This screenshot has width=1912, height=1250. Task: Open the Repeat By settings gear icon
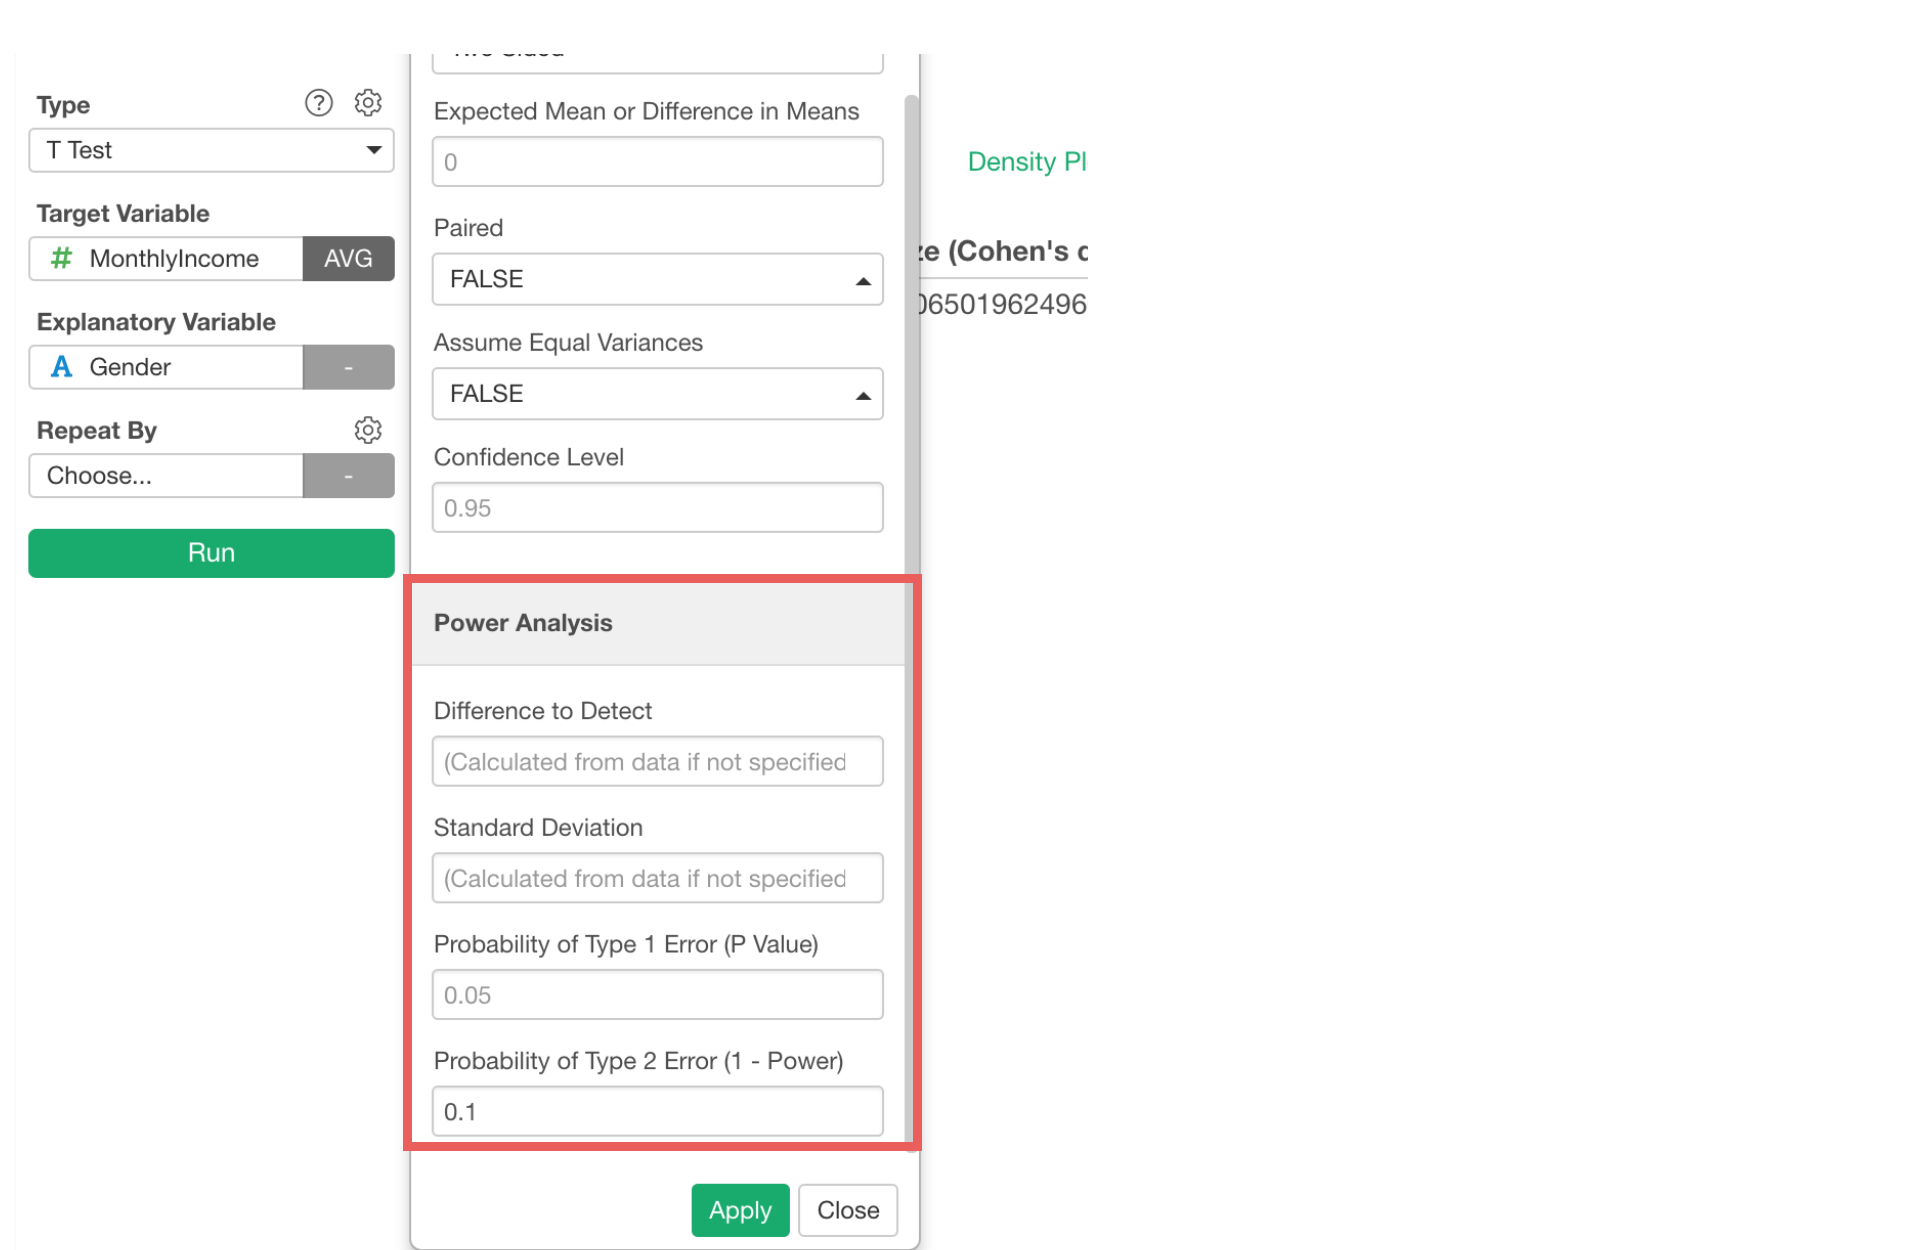pyautogui.click(x=368, y=430)
